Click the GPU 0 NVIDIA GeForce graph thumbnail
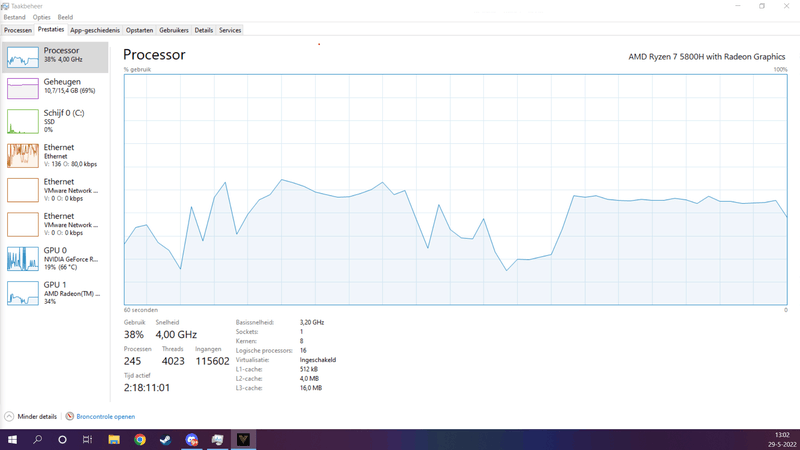This screenshot has height=450, width=800. click(22, 259)
